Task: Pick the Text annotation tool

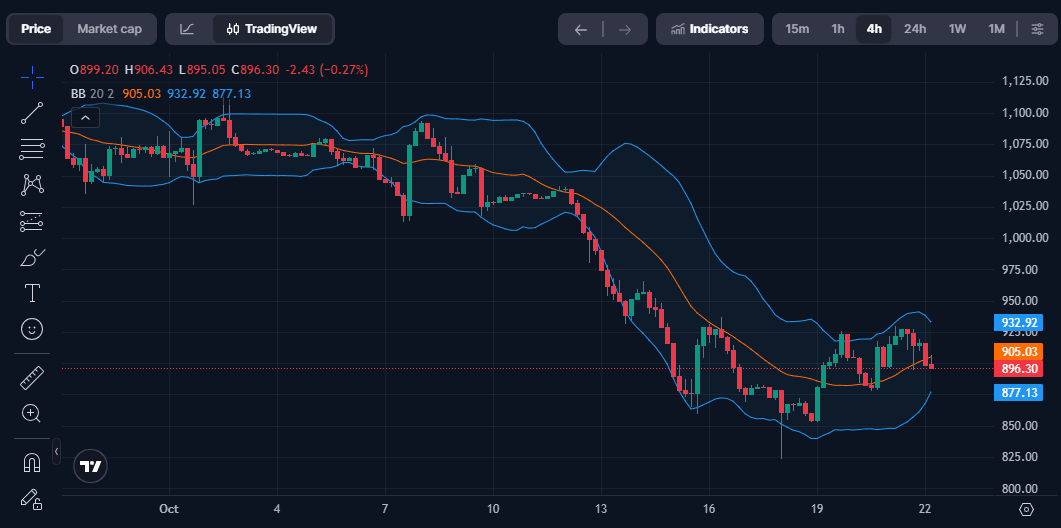Action: pyautogui.click(x=32, y=293)
